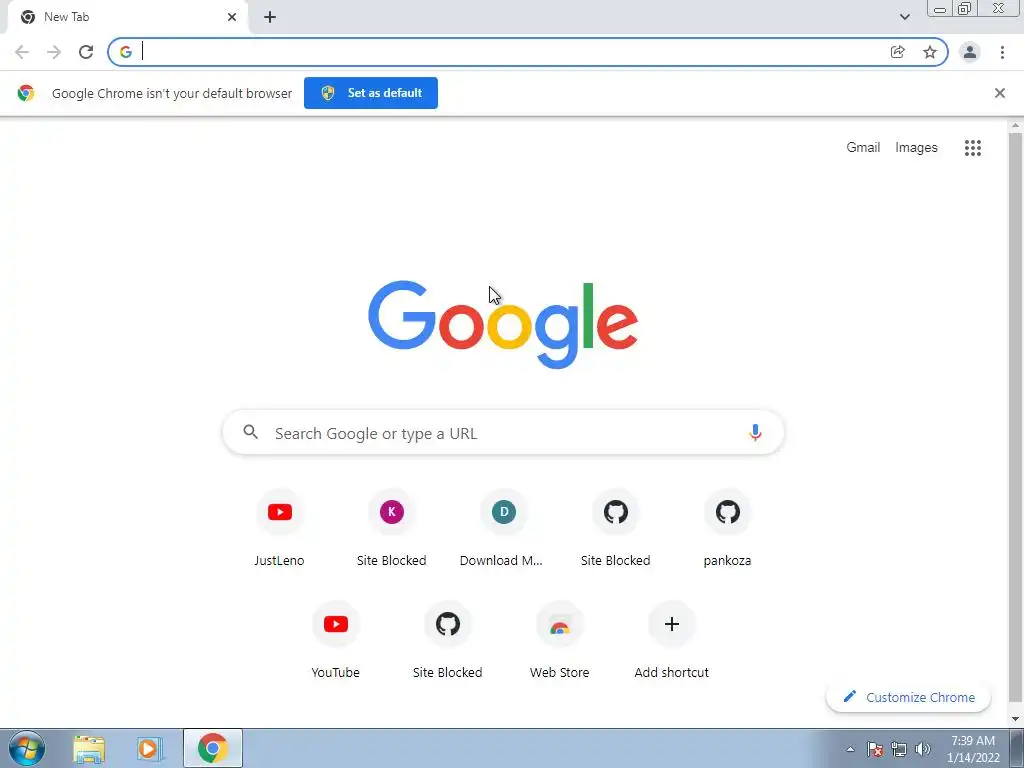Close the New Tab tab
This screenshot has height=768, width=1024.
pos(232,17)
